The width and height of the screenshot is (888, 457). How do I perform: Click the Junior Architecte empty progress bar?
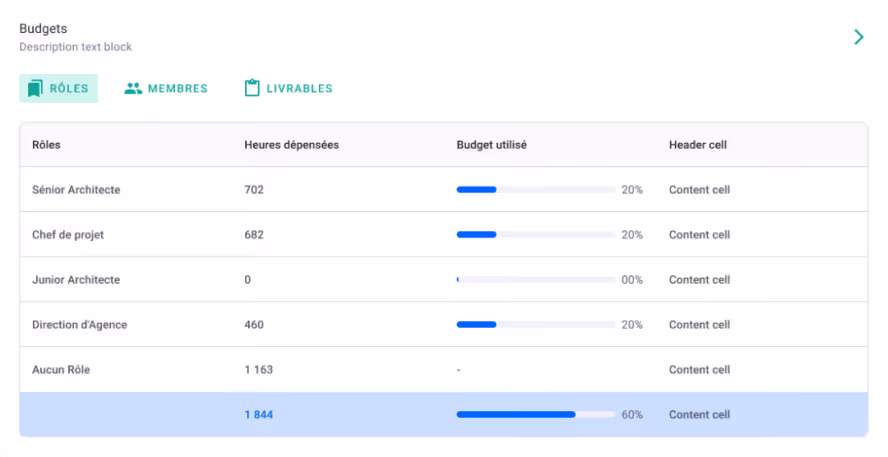pyautogui.click(x=536, y=280)
